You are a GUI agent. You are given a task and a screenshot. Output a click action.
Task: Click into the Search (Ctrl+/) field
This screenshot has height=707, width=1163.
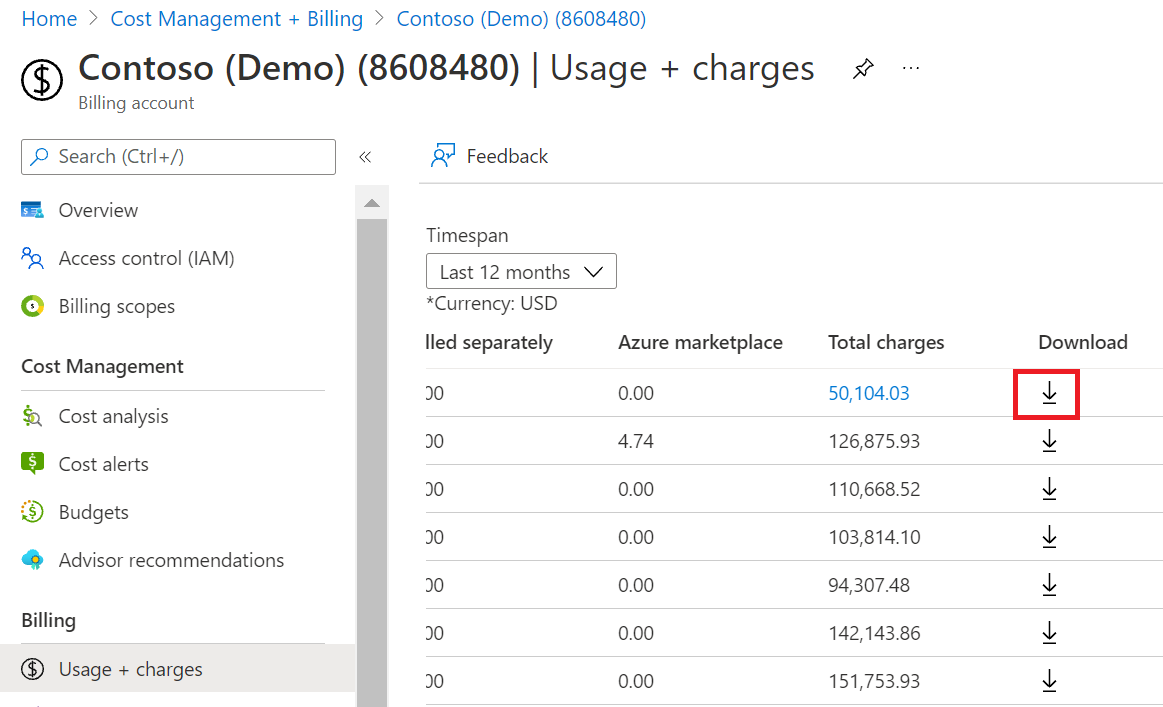pyautogui.click(x=178, y=157)
